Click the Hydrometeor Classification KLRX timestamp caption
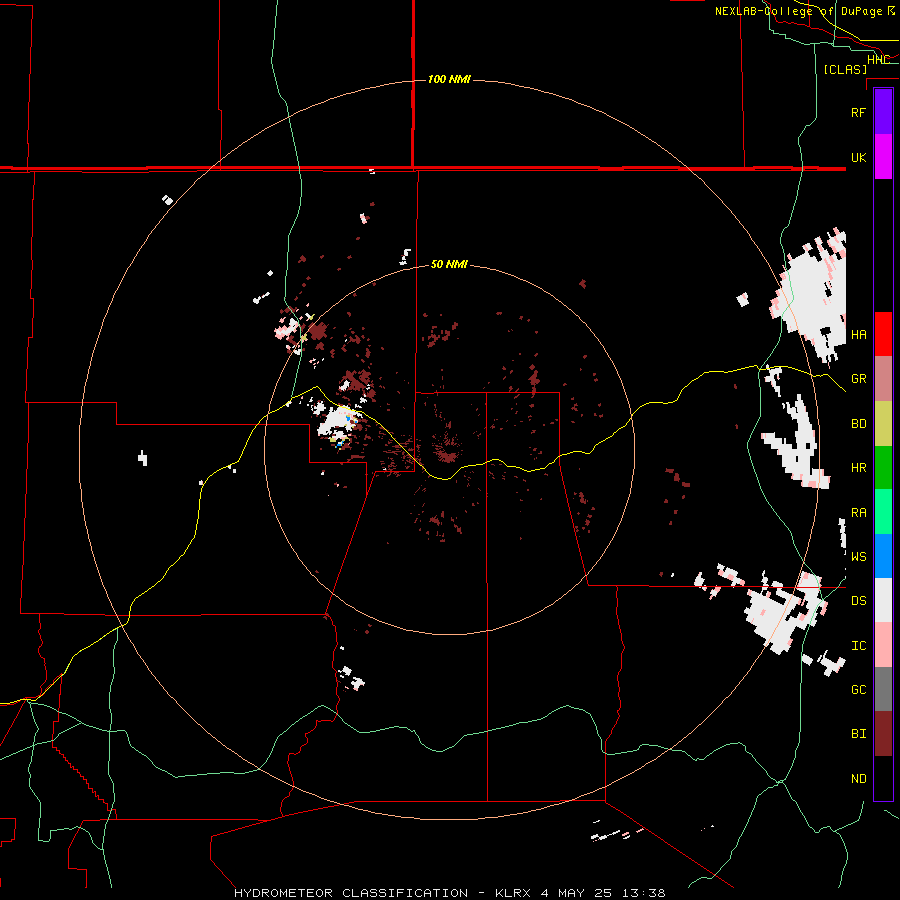 tap(449, 893)
